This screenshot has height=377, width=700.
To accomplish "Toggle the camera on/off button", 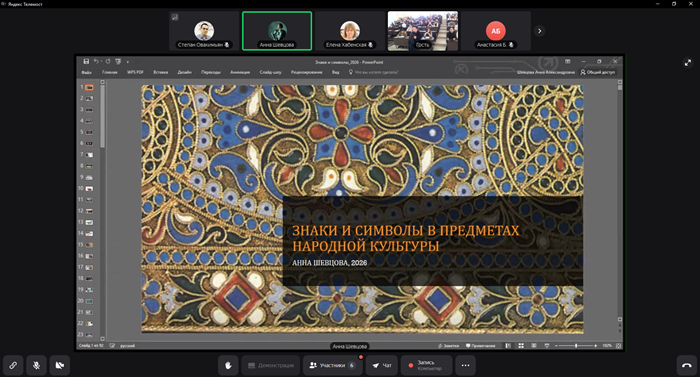I will (59, 365).
